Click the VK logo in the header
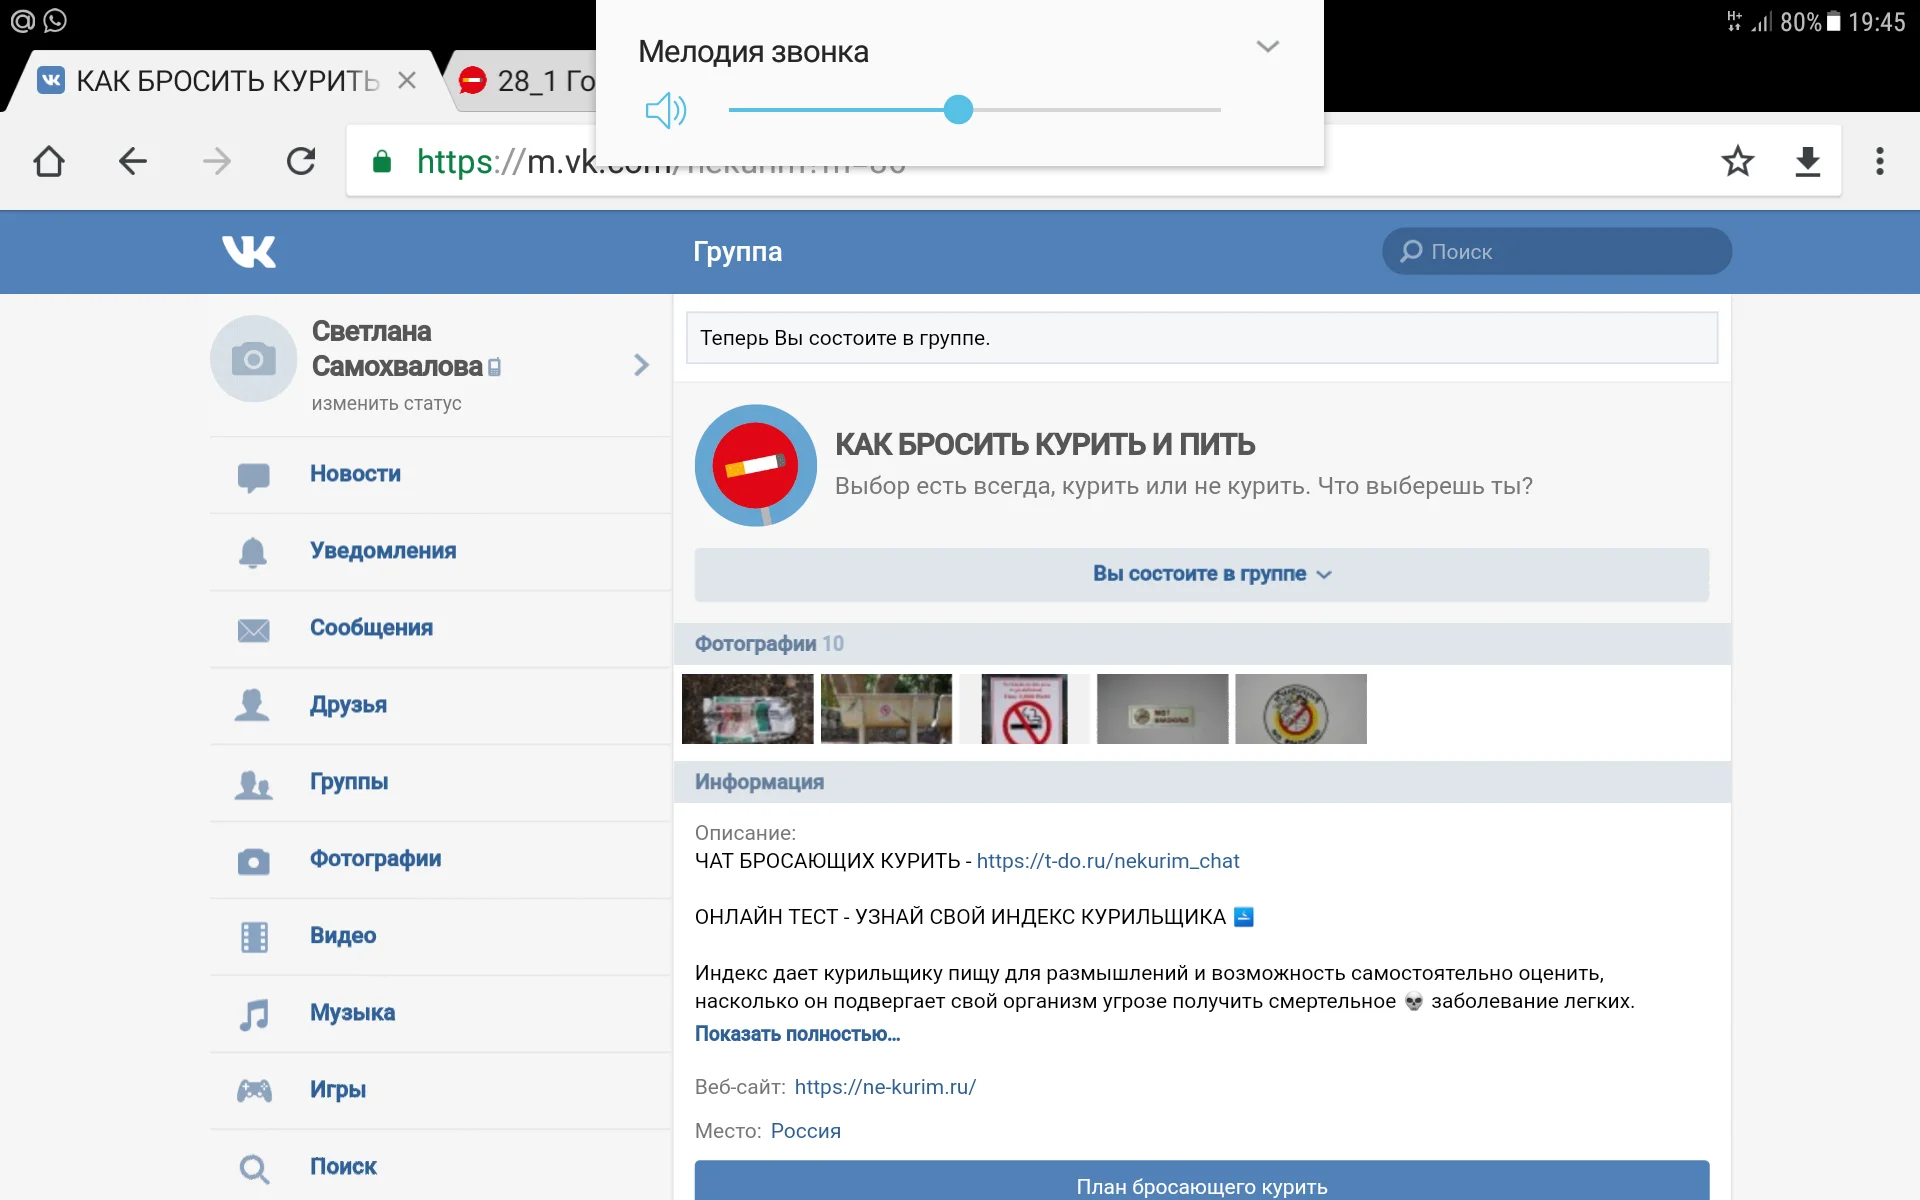Image resolution: width=1920 pixels, height=1200 pixels. pyautogui.click(x=249, y=251)
